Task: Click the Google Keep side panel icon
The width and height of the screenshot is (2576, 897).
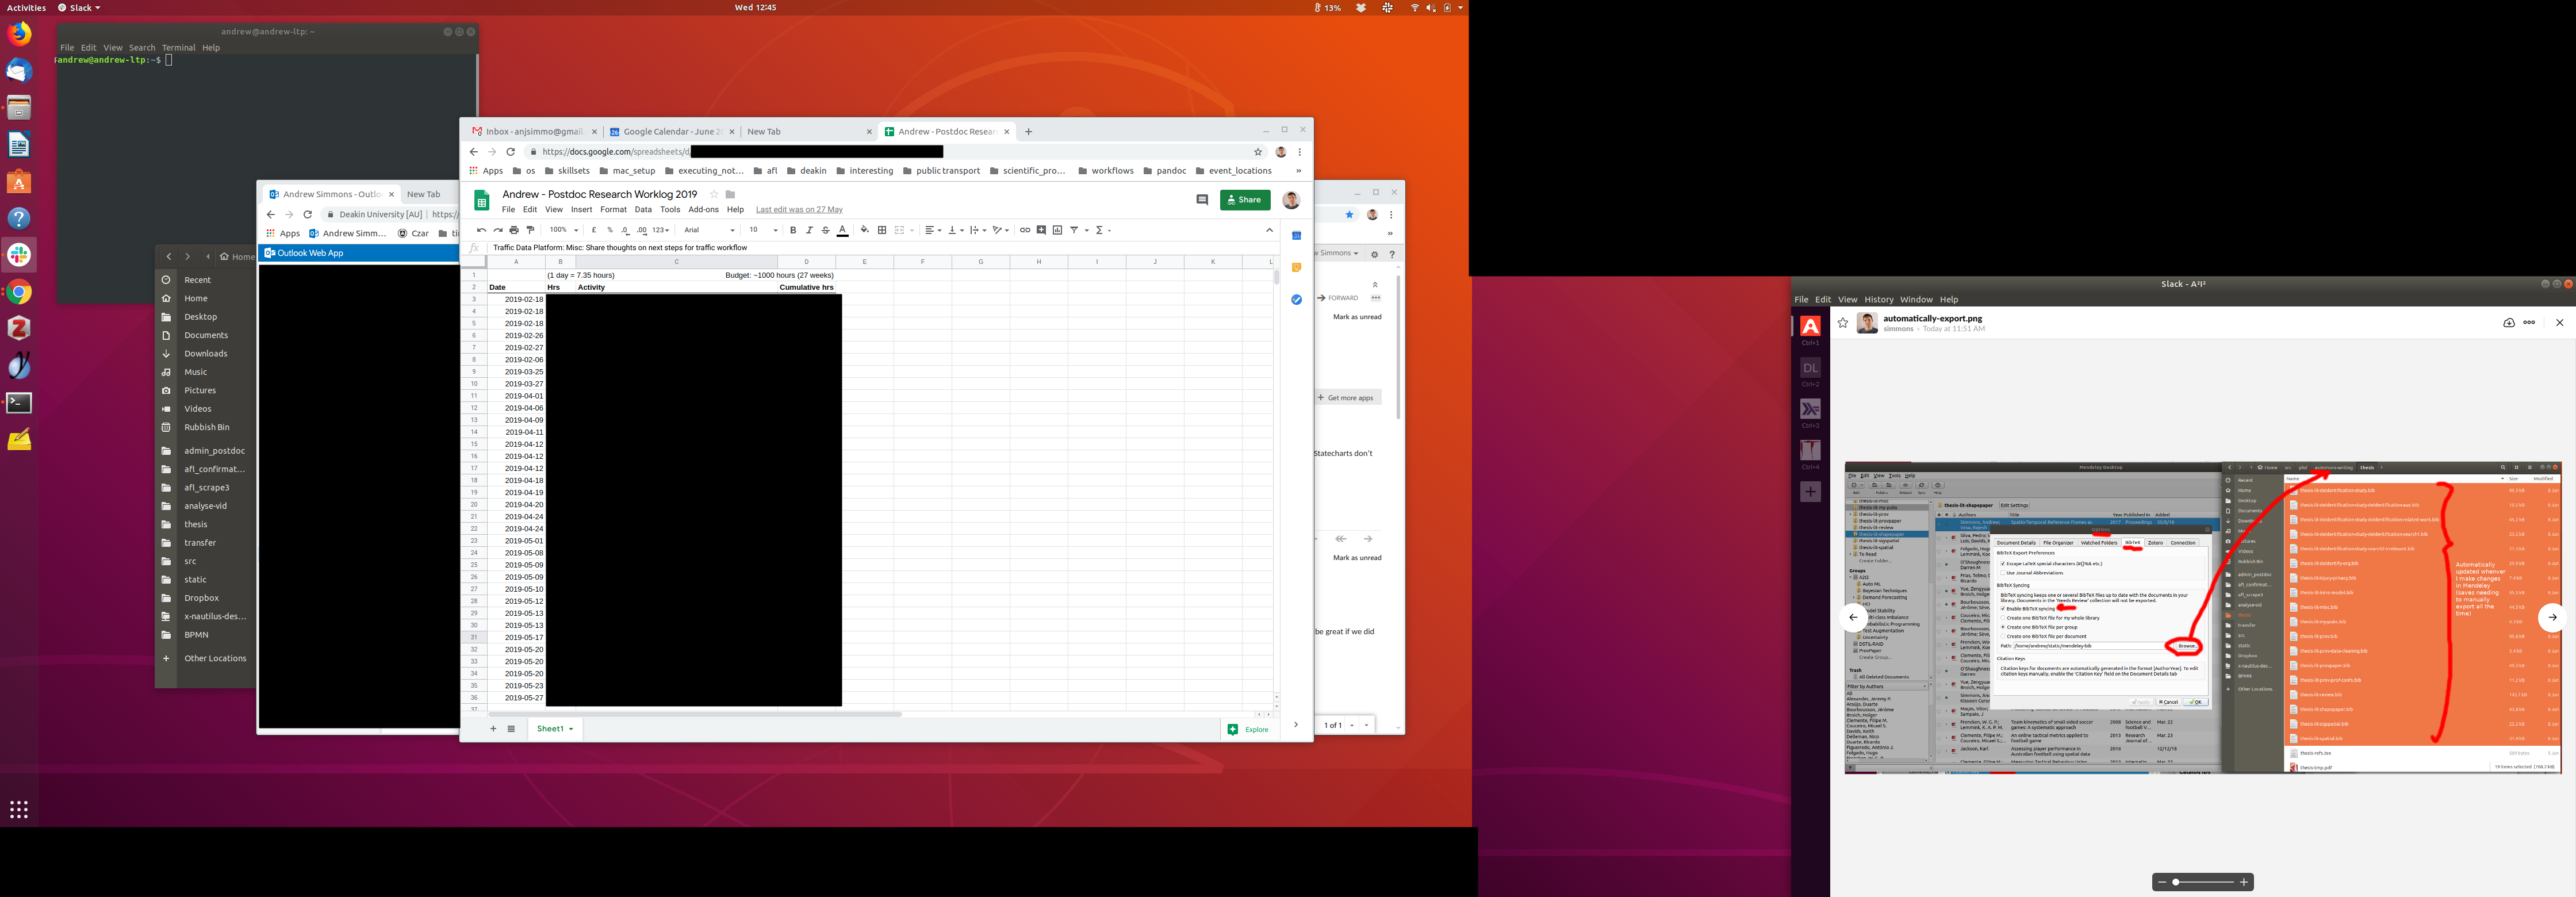Action: tap(1296, 268)
